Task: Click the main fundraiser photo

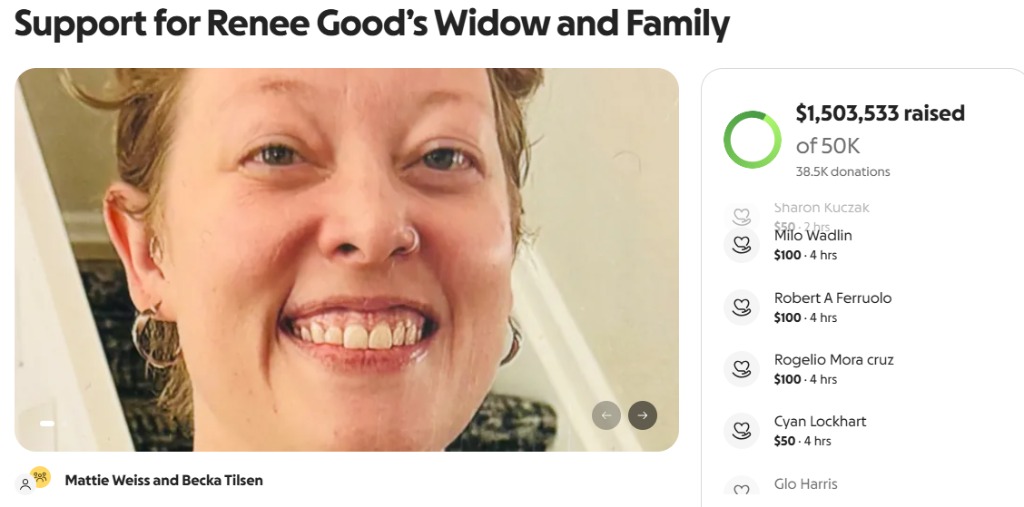Action: [347, 259]
